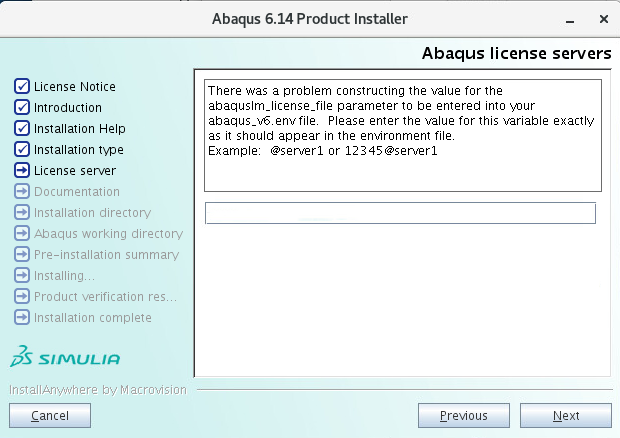Select the License server step label

click(75, 171)
